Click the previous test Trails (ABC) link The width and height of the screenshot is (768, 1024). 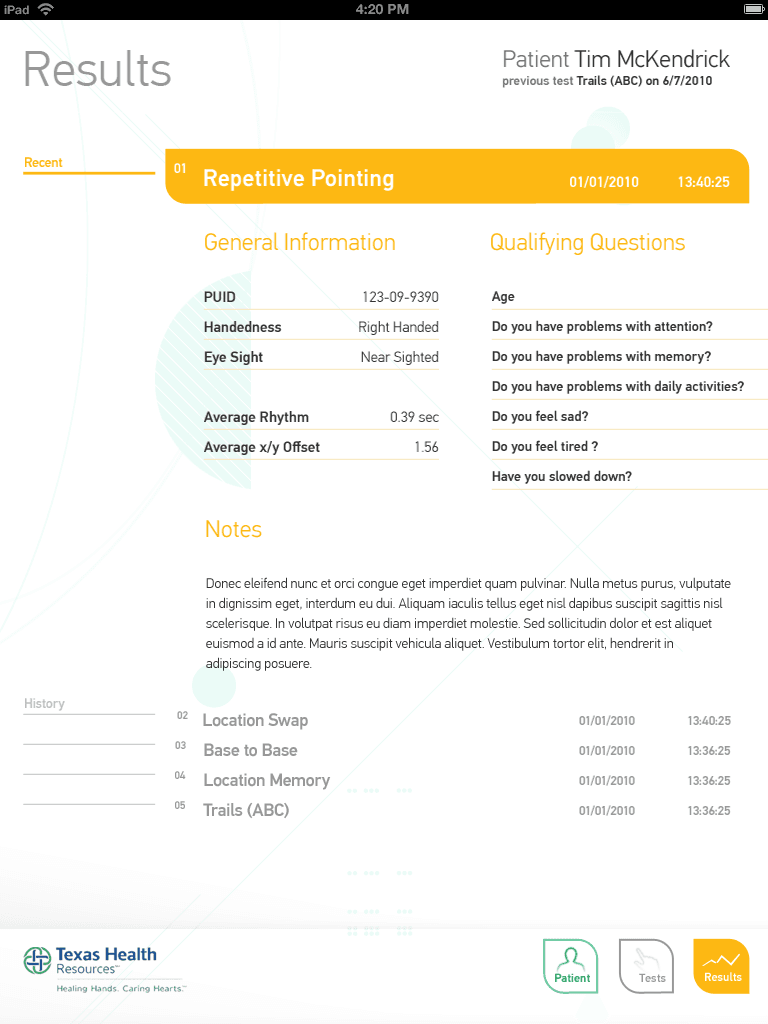click(609, 81)
